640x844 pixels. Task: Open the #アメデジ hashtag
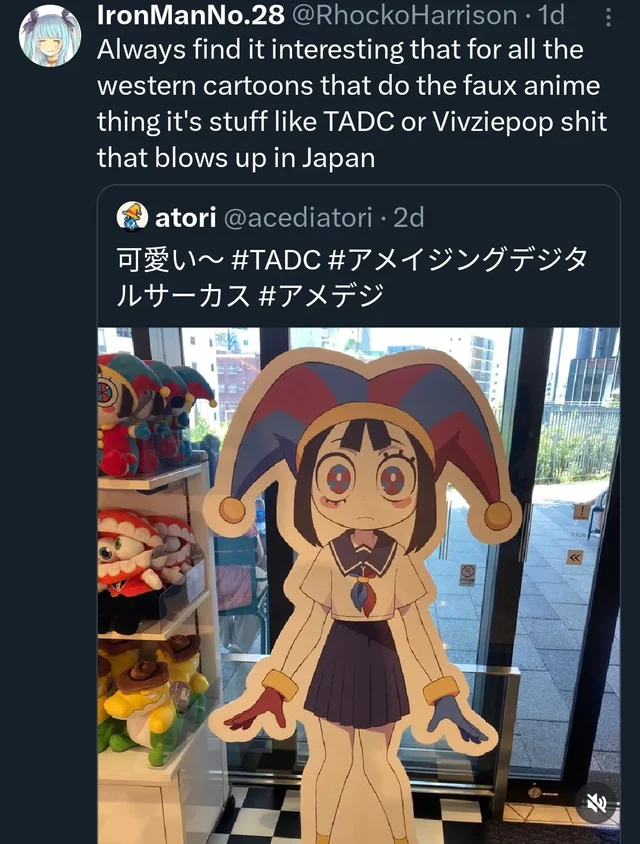pos(321,296)
